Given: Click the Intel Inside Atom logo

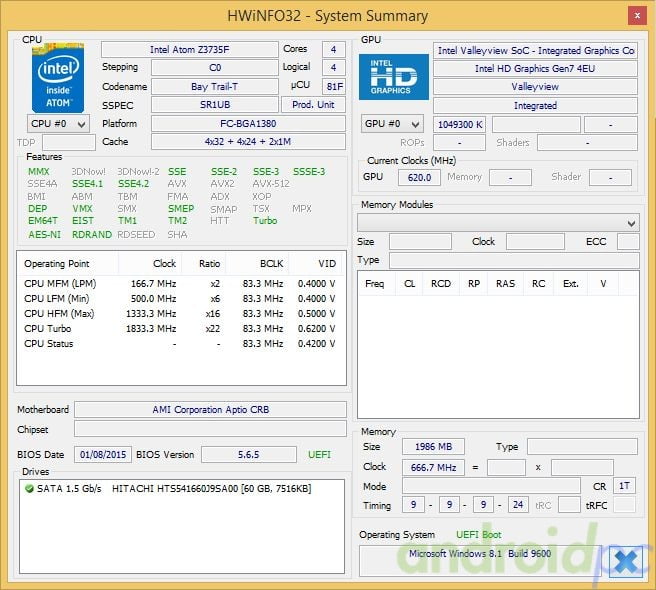Looking at the screenshot, I should pyautogui.click(x=58, y=78).
